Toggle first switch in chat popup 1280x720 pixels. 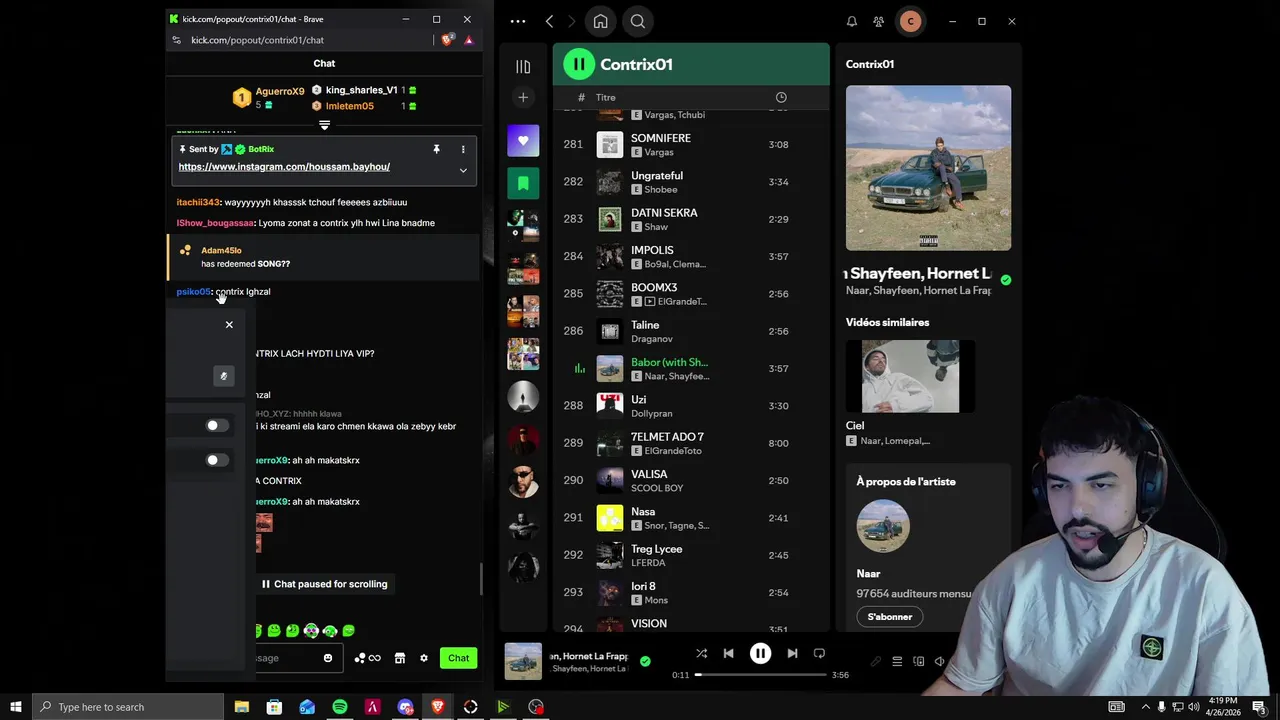[217, 425]
